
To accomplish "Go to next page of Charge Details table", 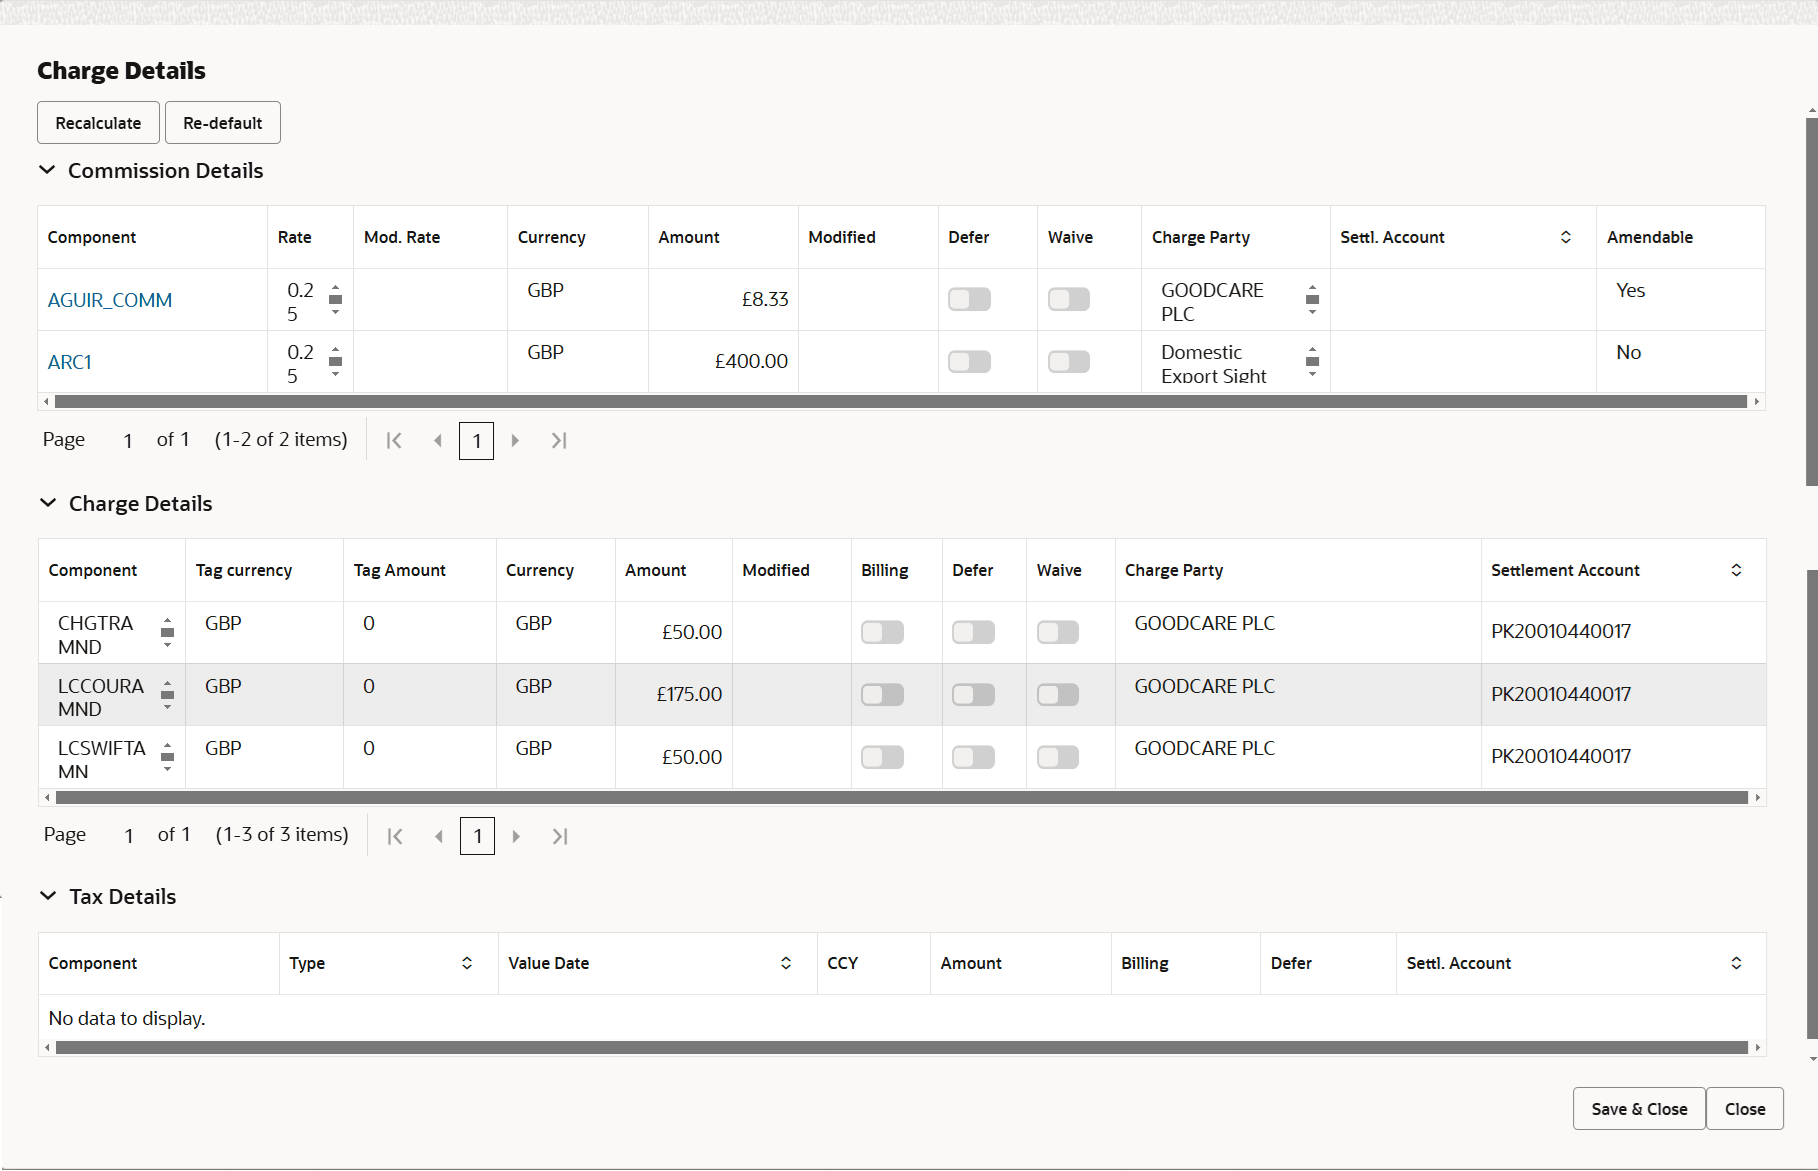I will click(x=516, y=836).
